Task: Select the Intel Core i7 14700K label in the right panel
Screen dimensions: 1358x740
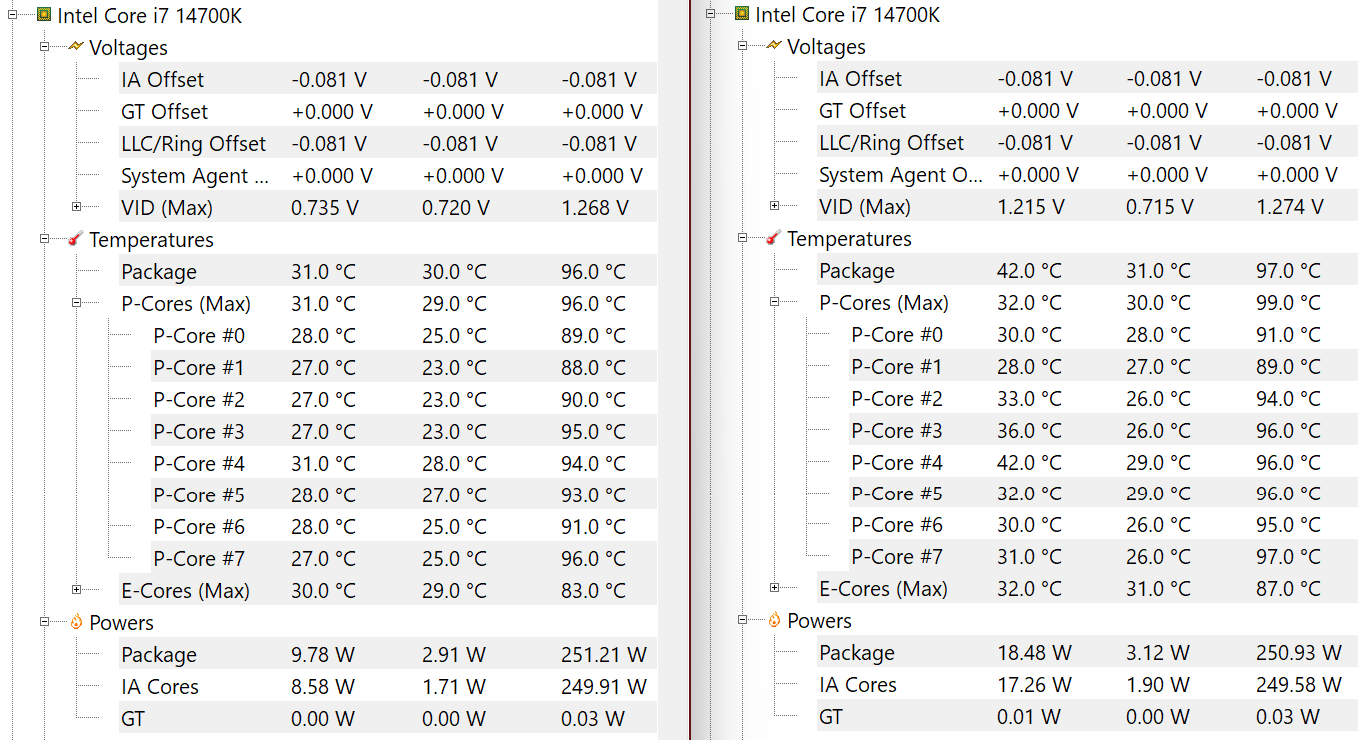Action: pos(847,15)
